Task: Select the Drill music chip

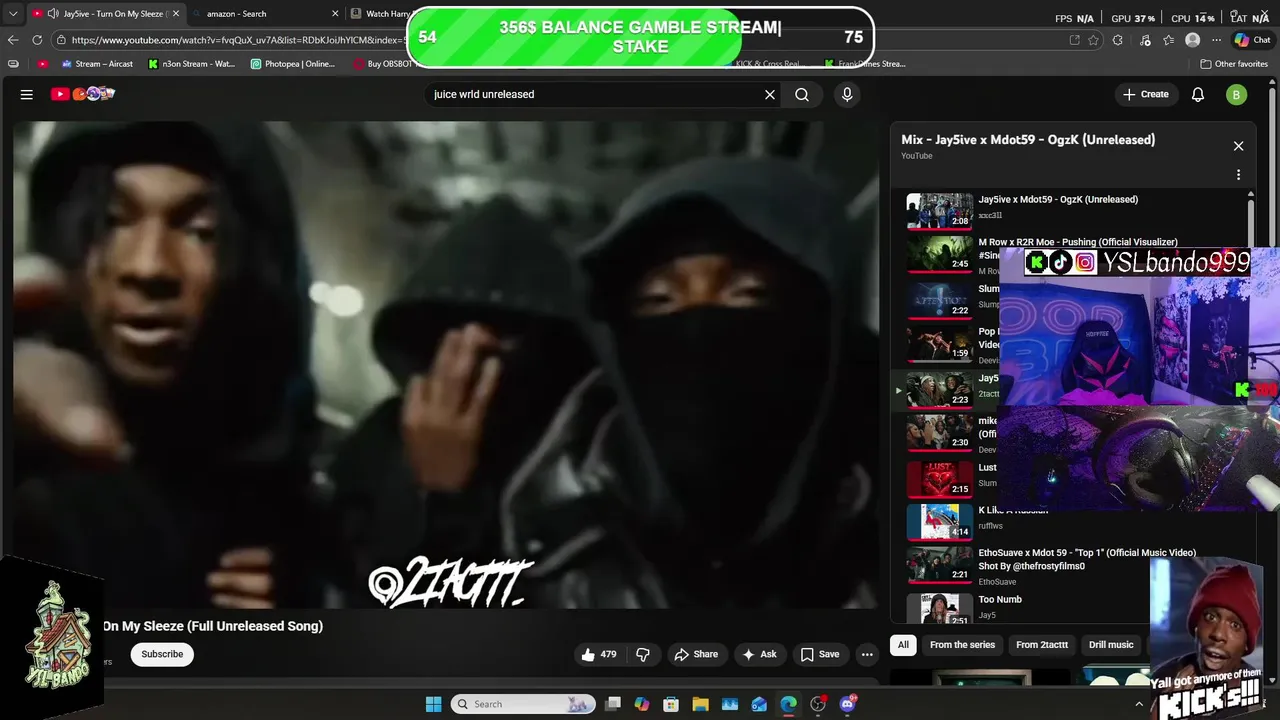Action: tap(1111, 645)
